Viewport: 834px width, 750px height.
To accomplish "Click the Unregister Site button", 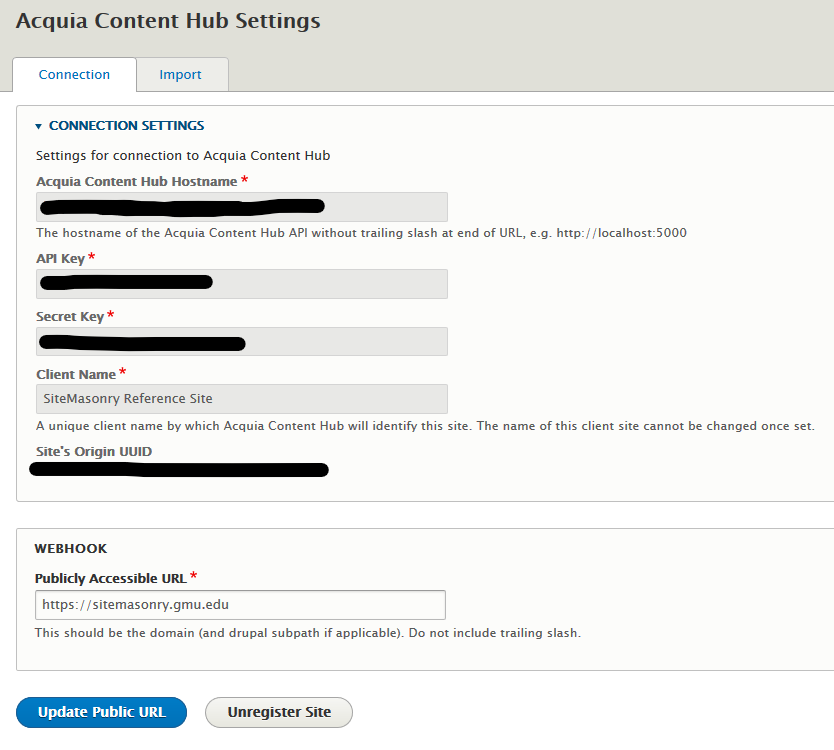I will click(x=278, y=712).
